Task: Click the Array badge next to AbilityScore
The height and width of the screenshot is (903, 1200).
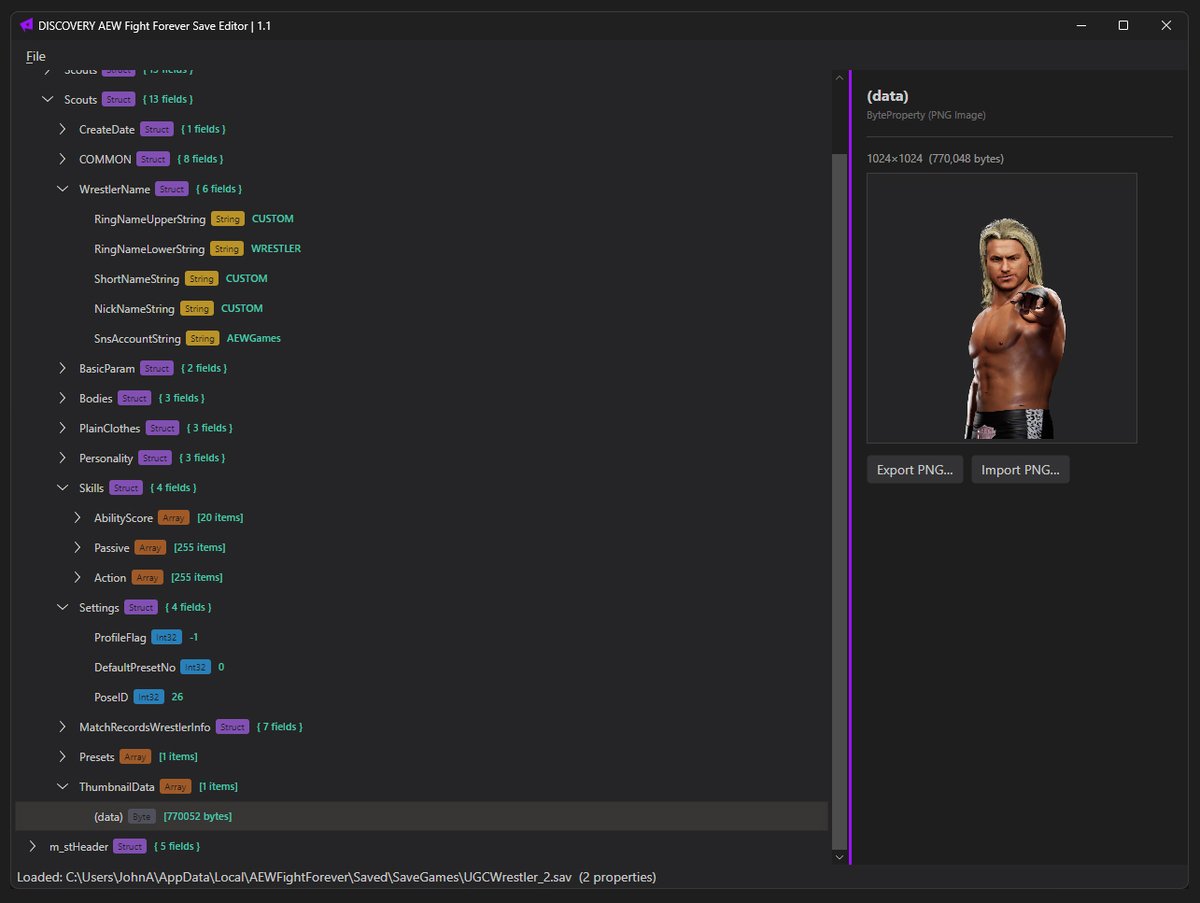Action: [x=174, y=518]
